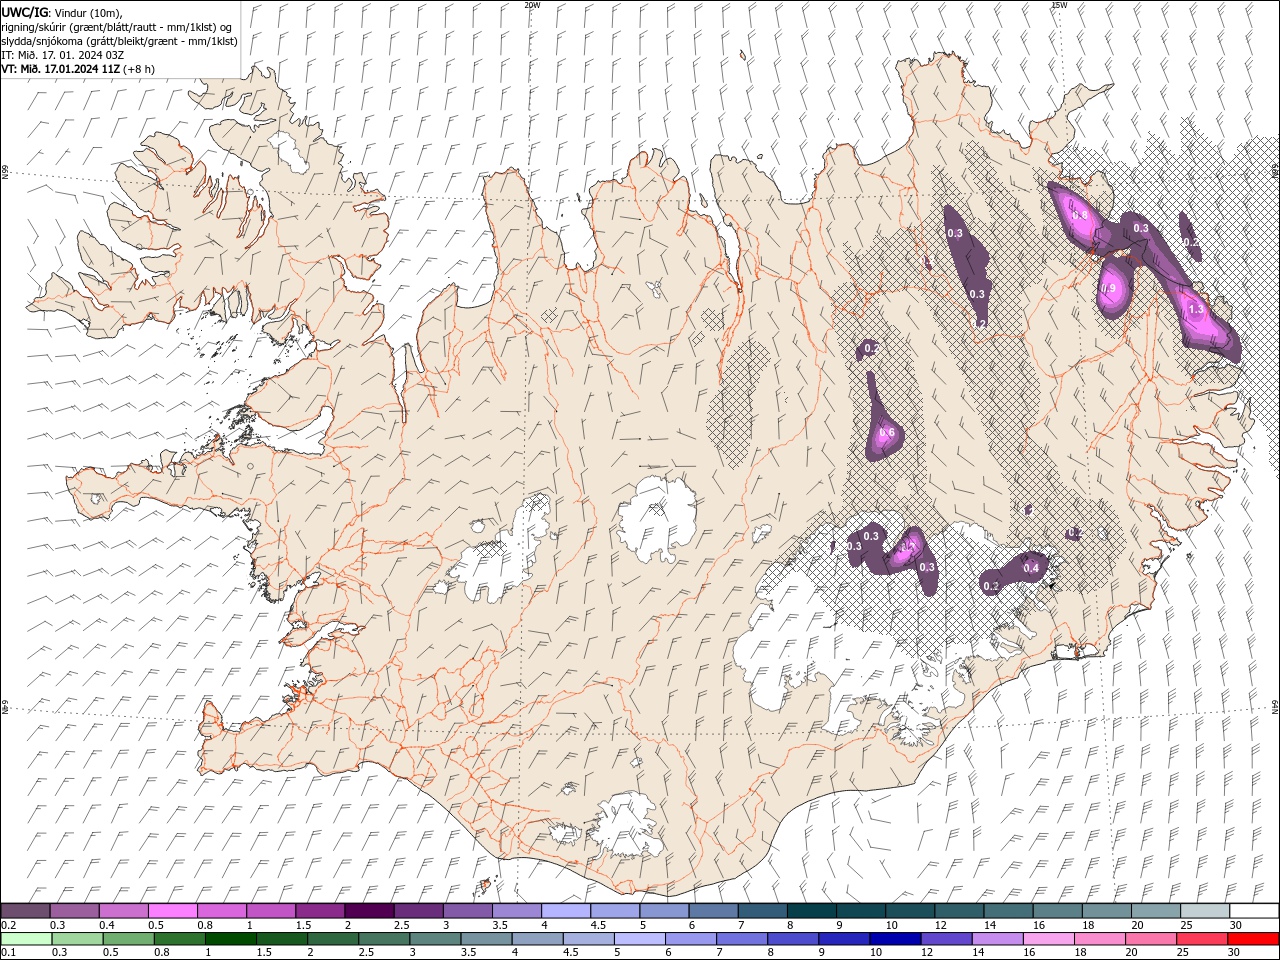Click the '15W' longitude label

(1059, 5)
